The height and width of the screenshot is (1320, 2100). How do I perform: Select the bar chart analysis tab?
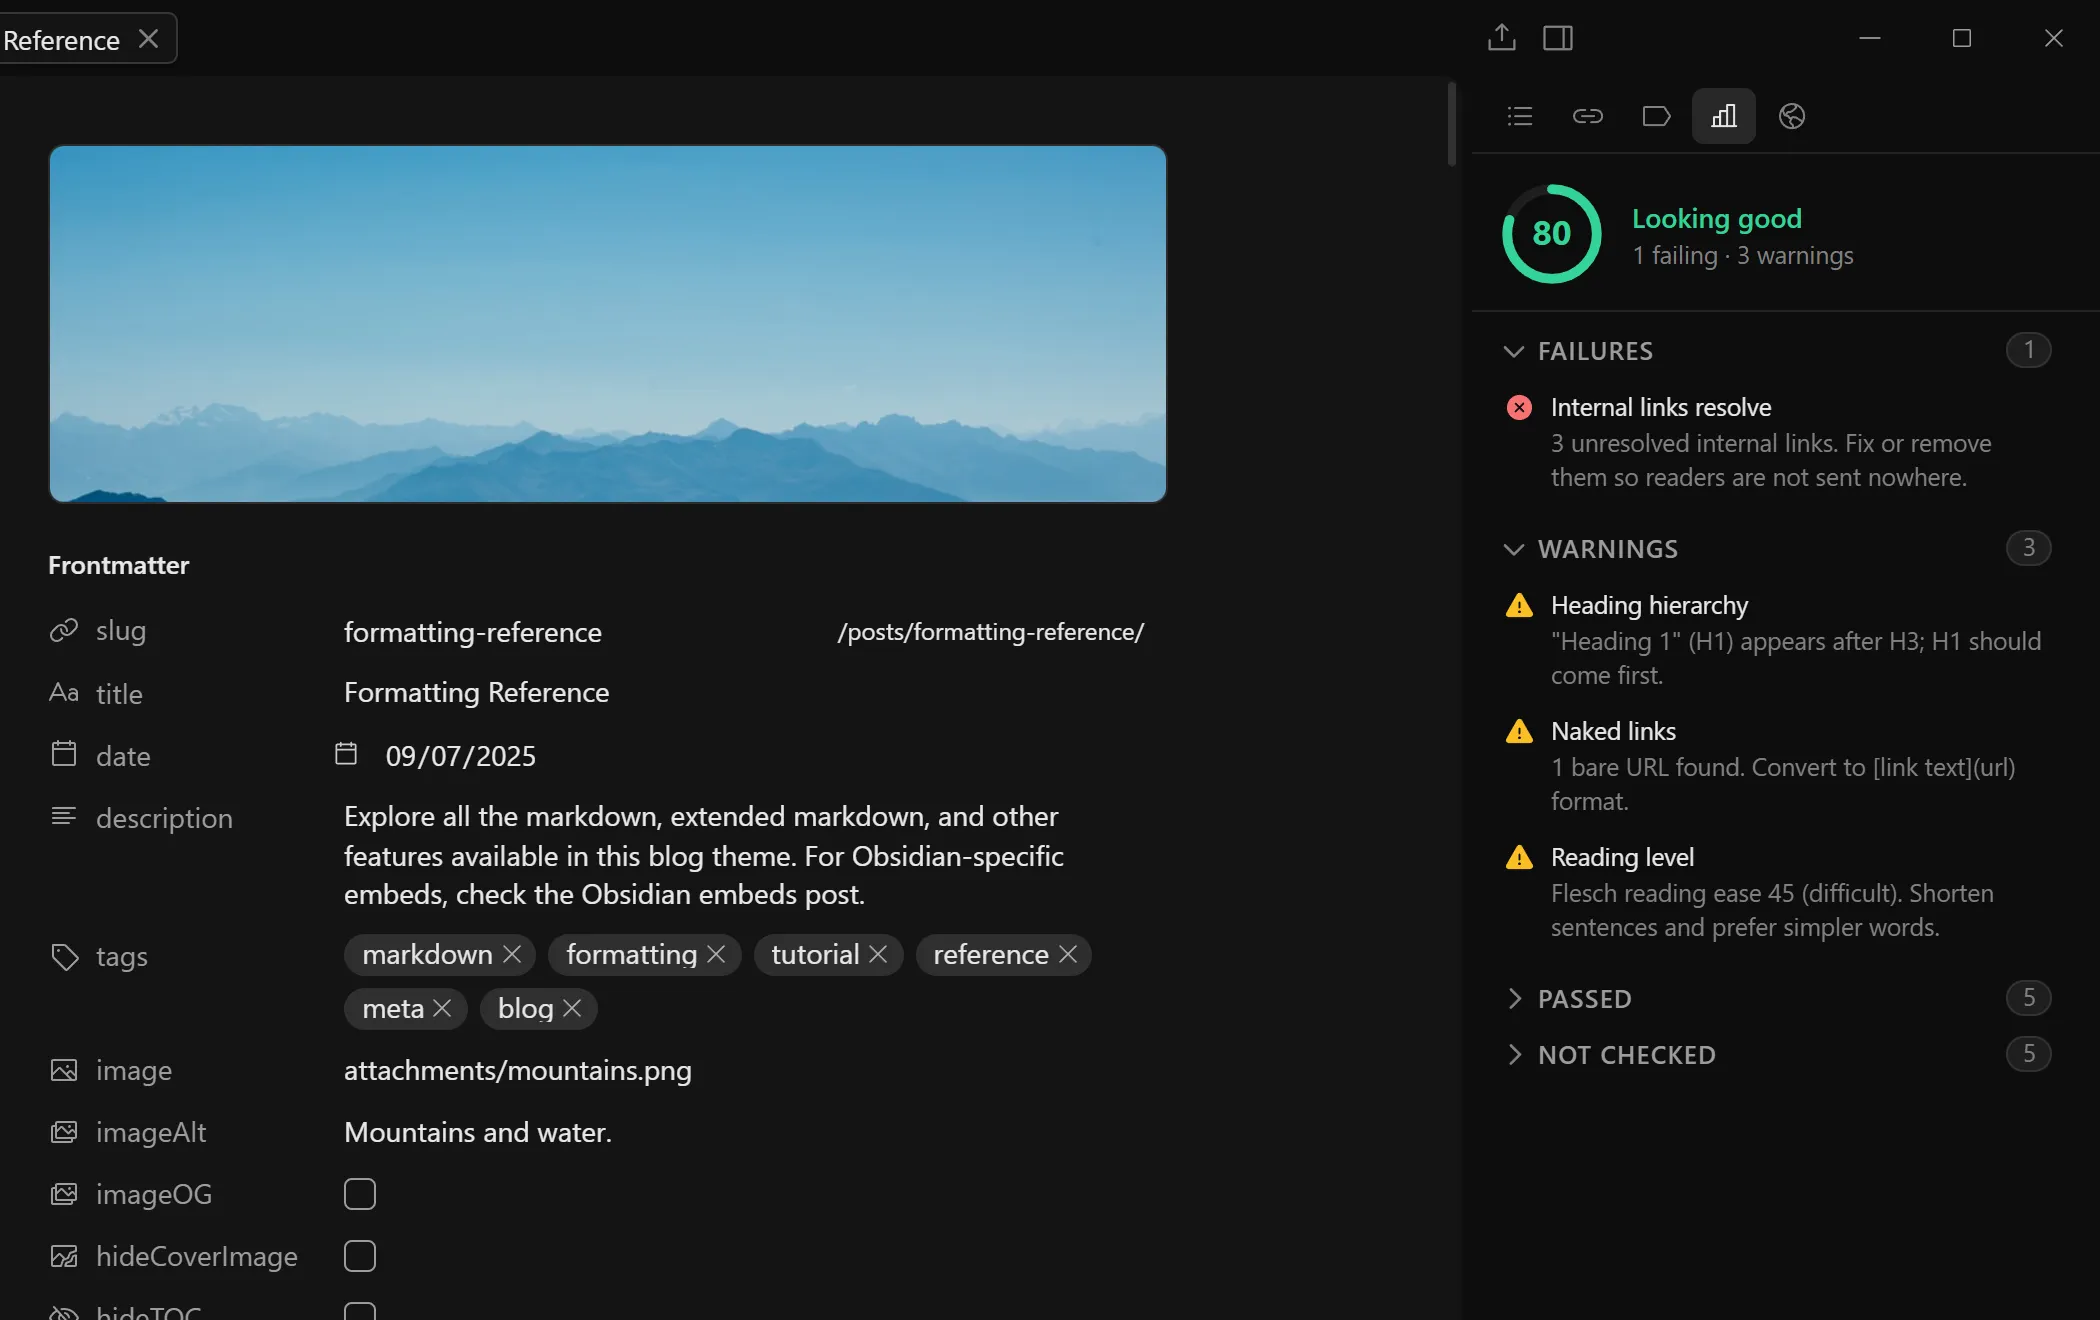1724,116
